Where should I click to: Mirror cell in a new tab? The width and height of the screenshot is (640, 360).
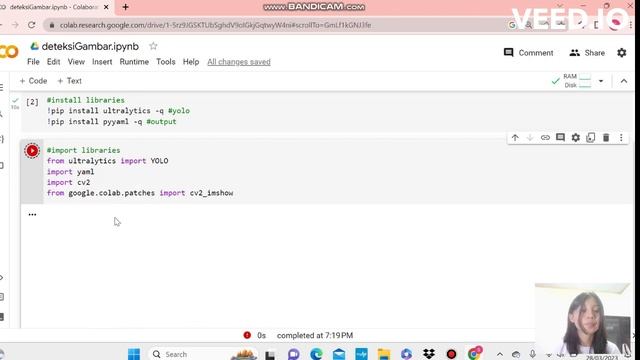(x=591, y=138)
